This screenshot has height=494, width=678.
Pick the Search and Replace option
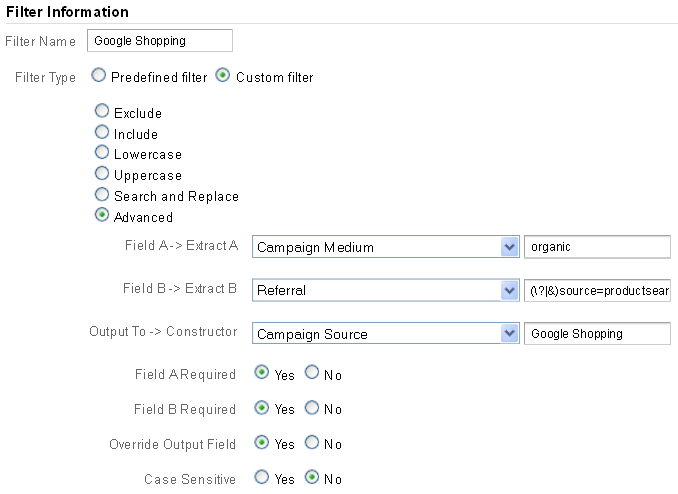(101, 196)
